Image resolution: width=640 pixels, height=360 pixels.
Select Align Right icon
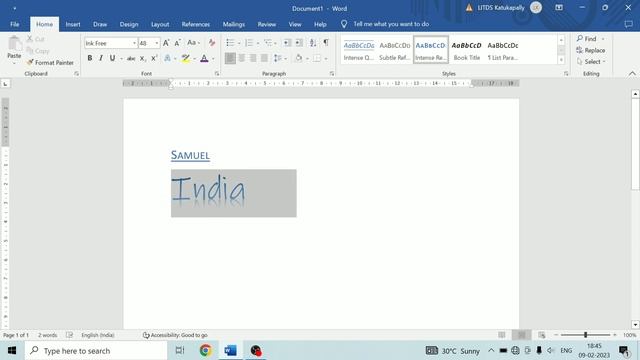[x=253, y=58]
